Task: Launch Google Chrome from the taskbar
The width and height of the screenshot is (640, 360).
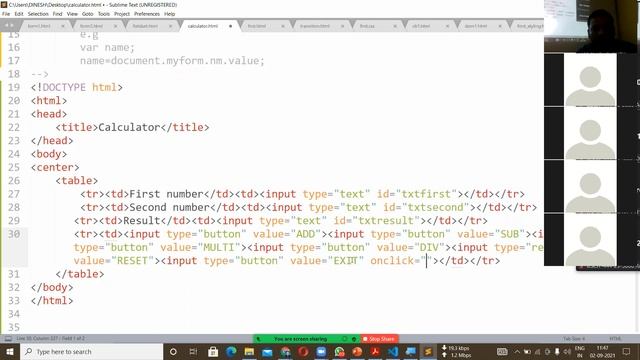Action: (x=285, y=351)
